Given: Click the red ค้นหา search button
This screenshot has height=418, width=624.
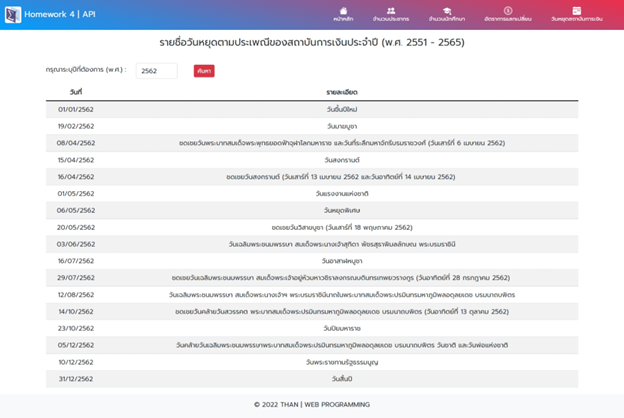Looking at the screenshot, I should pos(204,71).
